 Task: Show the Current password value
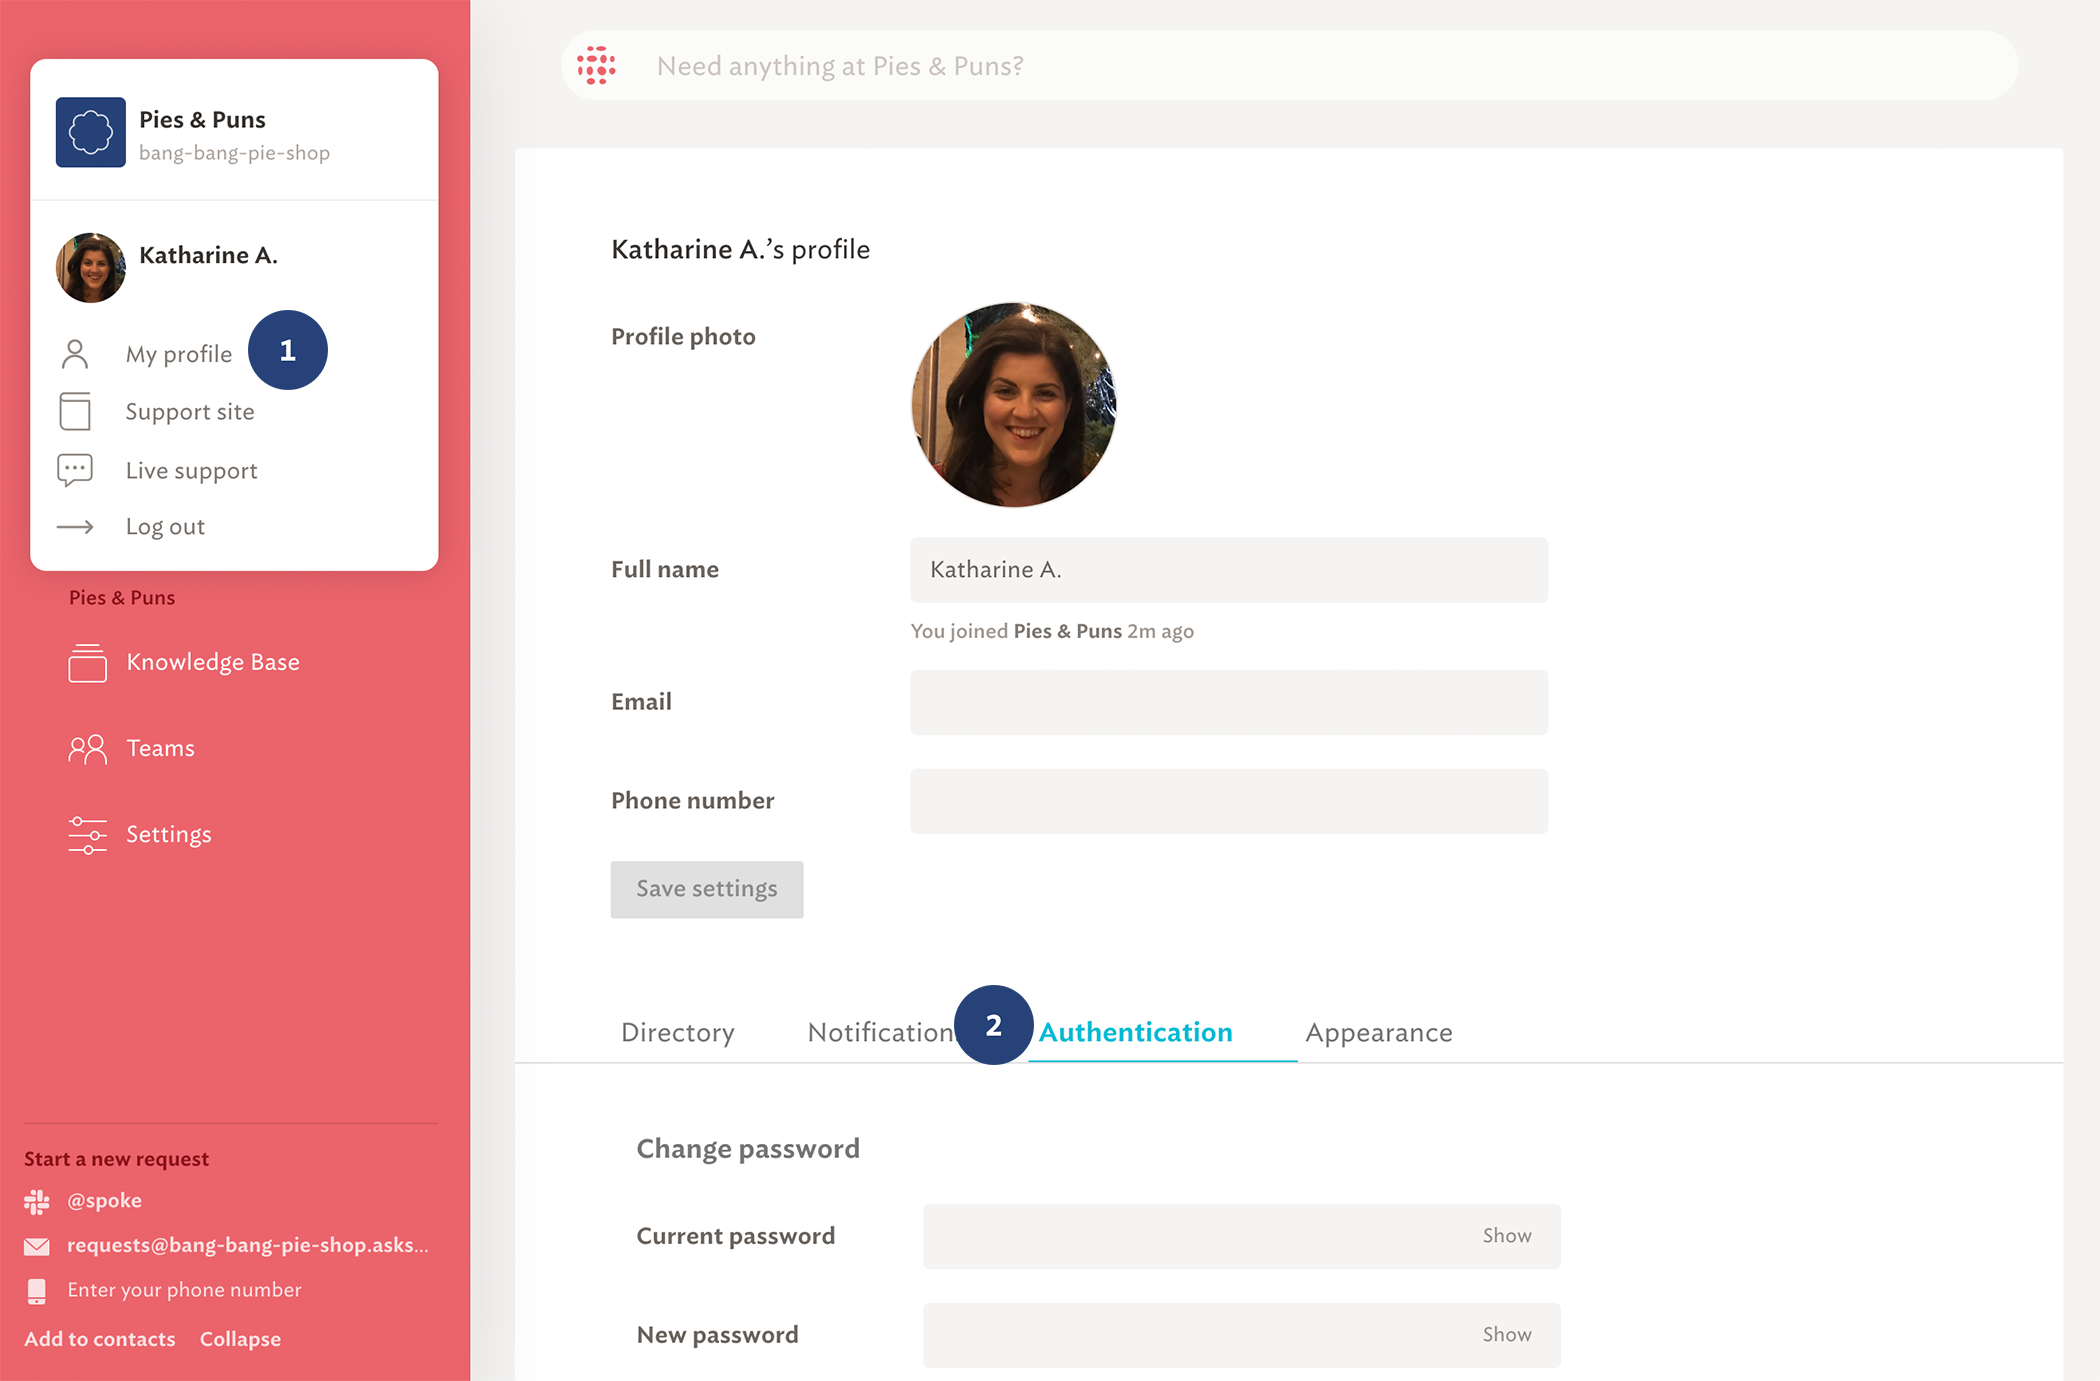1507,1236
